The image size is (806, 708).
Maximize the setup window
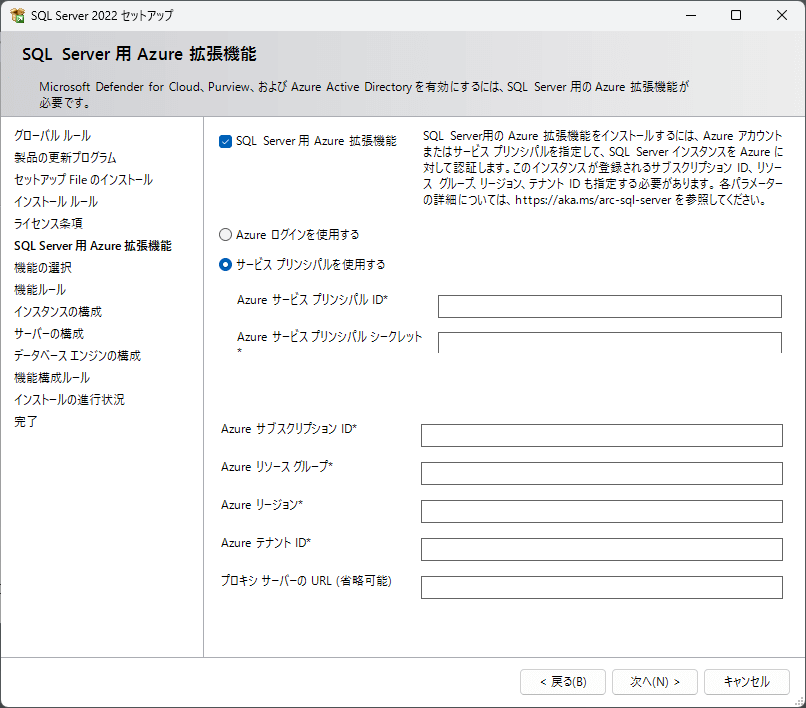pos(736,15)
